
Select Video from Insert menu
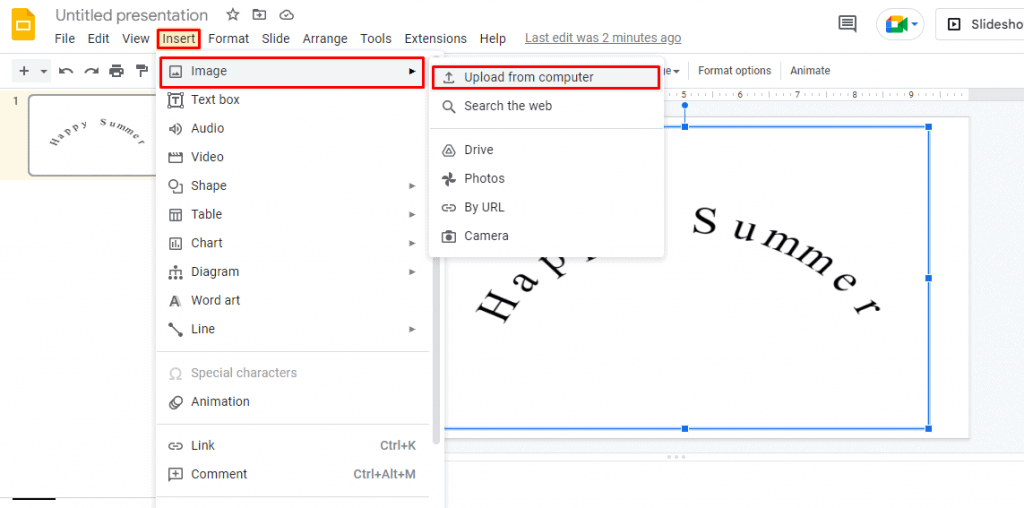pos(293,157)
